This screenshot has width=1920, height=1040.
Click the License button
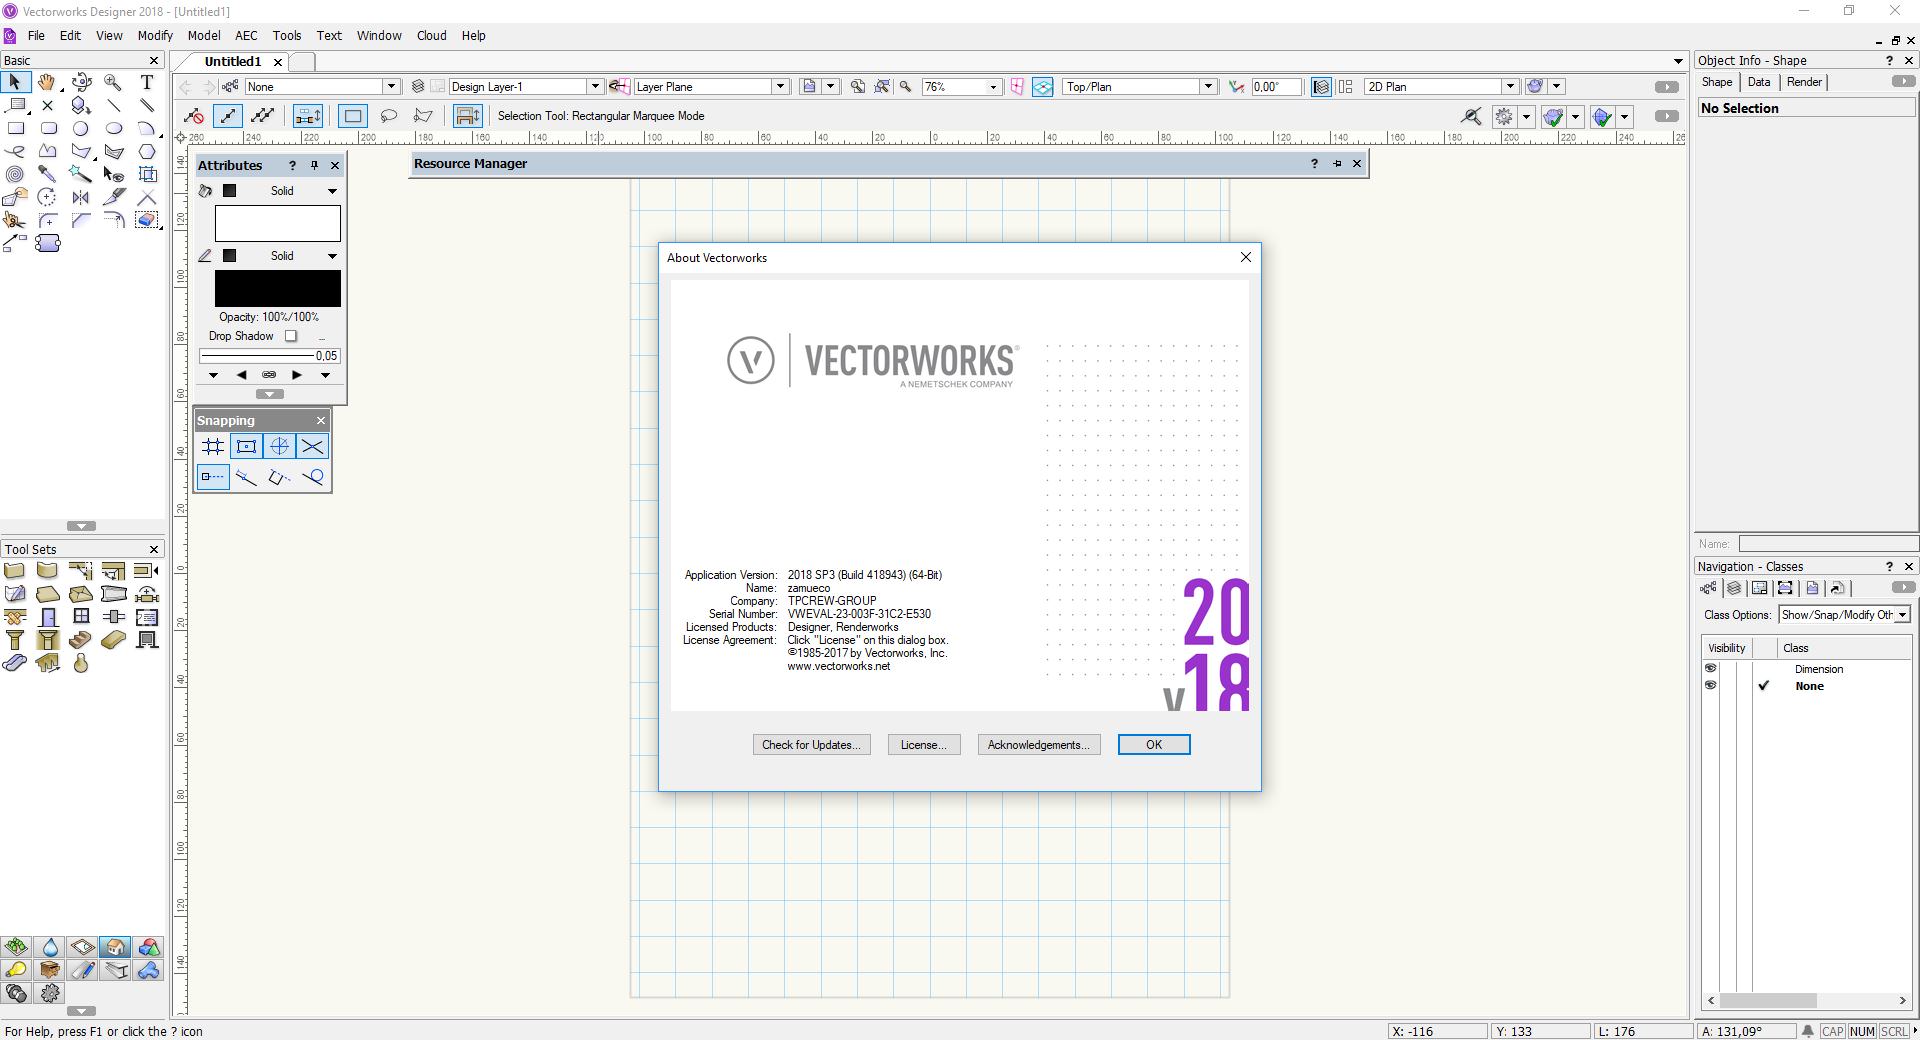(924, 745)
